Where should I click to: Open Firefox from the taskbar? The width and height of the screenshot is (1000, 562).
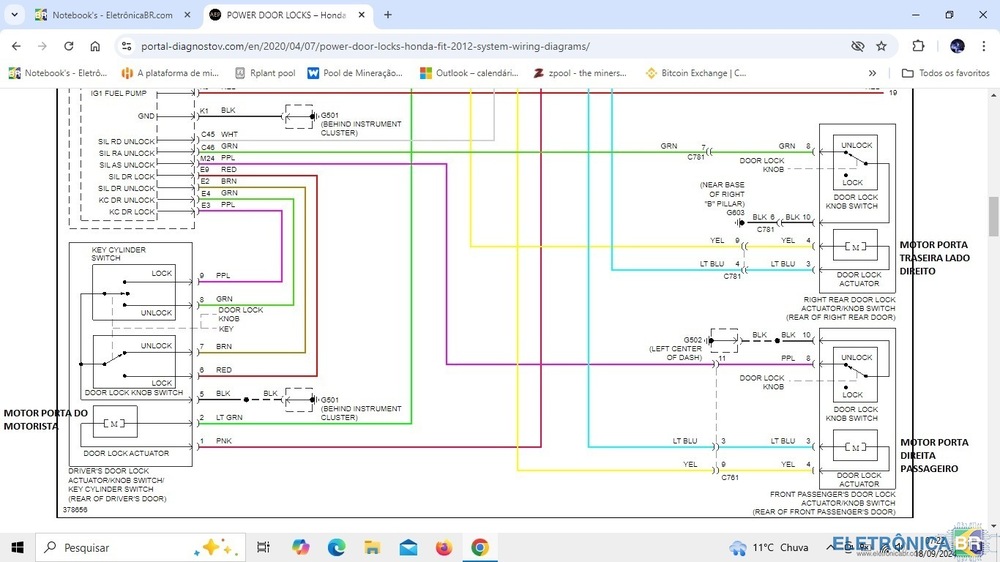[444, 547]
